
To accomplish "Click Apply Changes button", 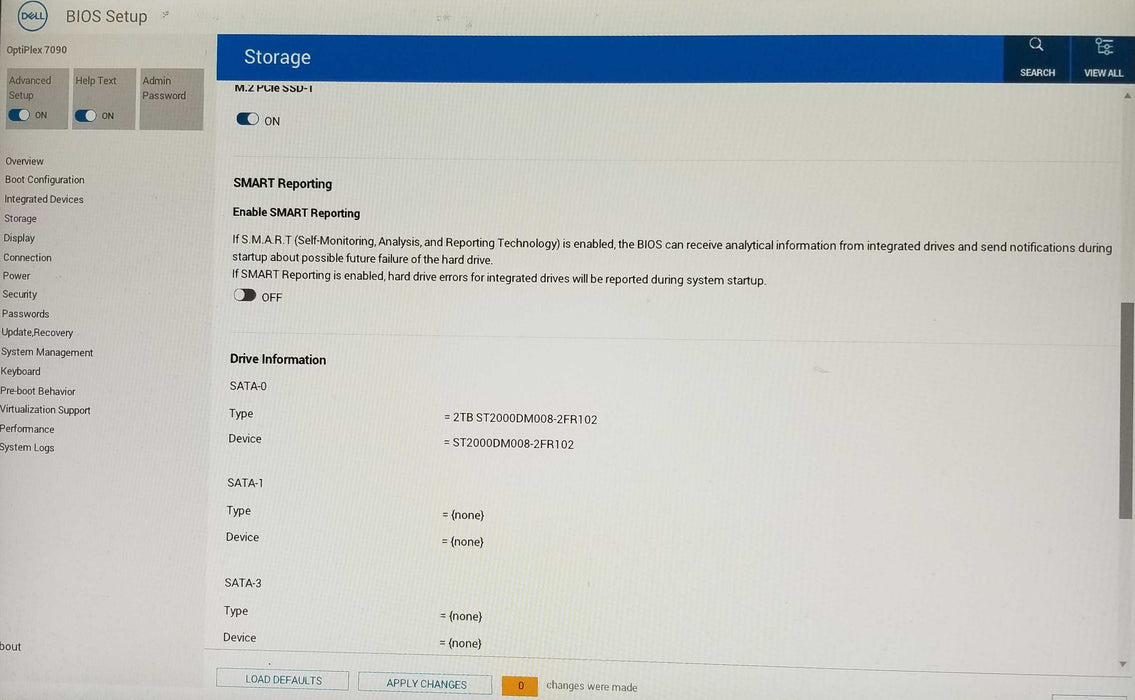I will tap(426, 683).
